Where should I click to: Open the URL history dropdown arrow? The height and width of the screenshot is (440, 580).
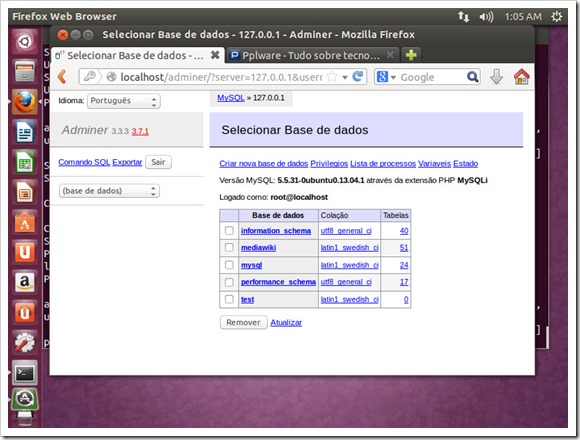[345, 77]
